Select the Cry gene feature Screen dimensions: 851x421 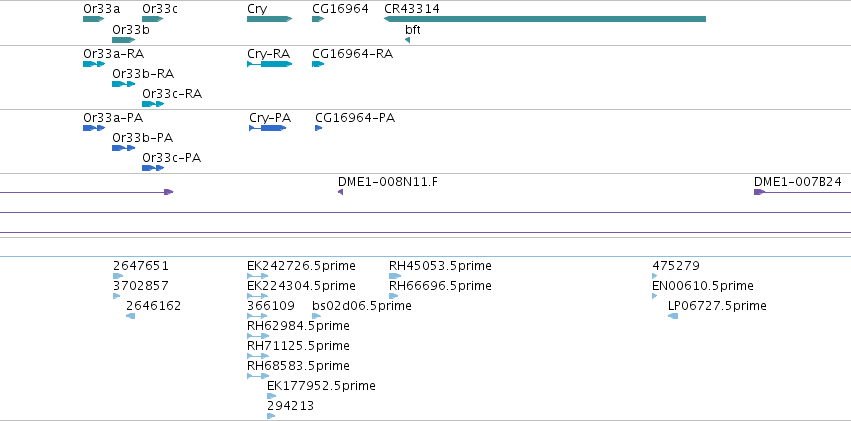(x=270, y=19)
